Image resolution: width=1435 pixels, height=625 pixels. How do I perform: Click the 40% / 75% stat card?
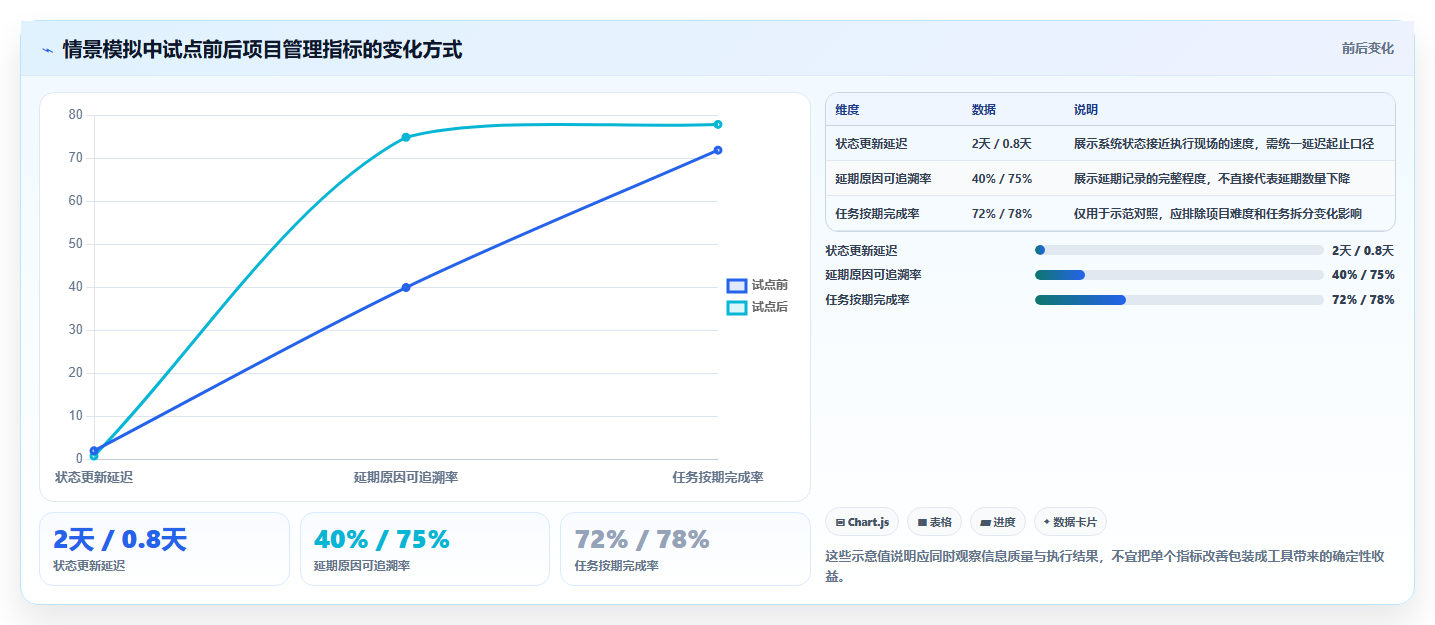click(425, 549)
